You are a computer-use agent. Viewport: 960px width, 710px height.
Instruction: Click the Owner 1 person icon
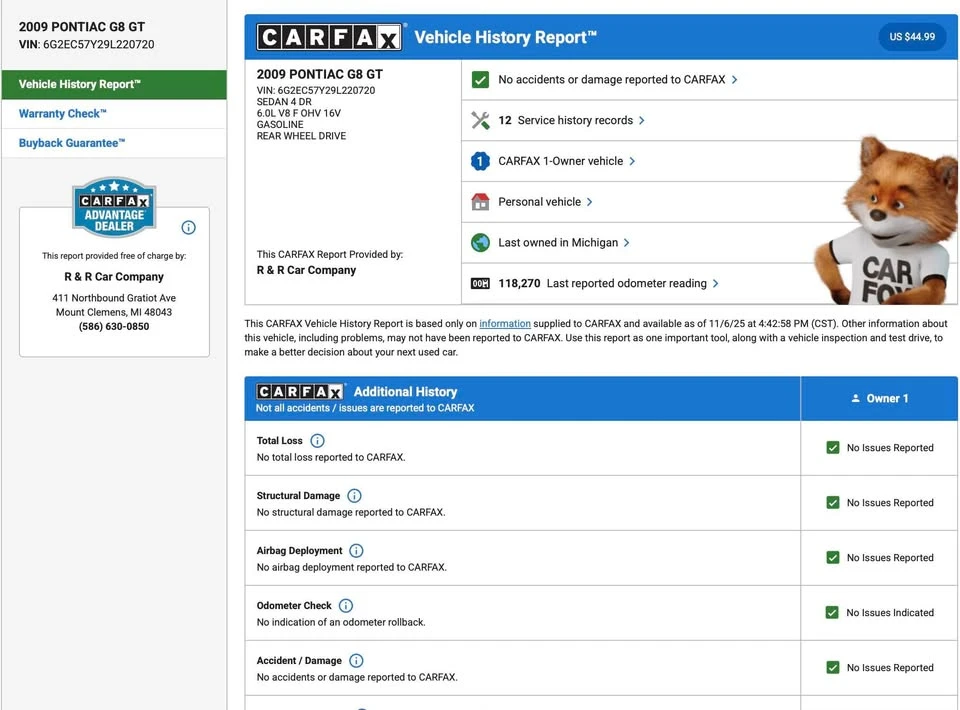855,398
